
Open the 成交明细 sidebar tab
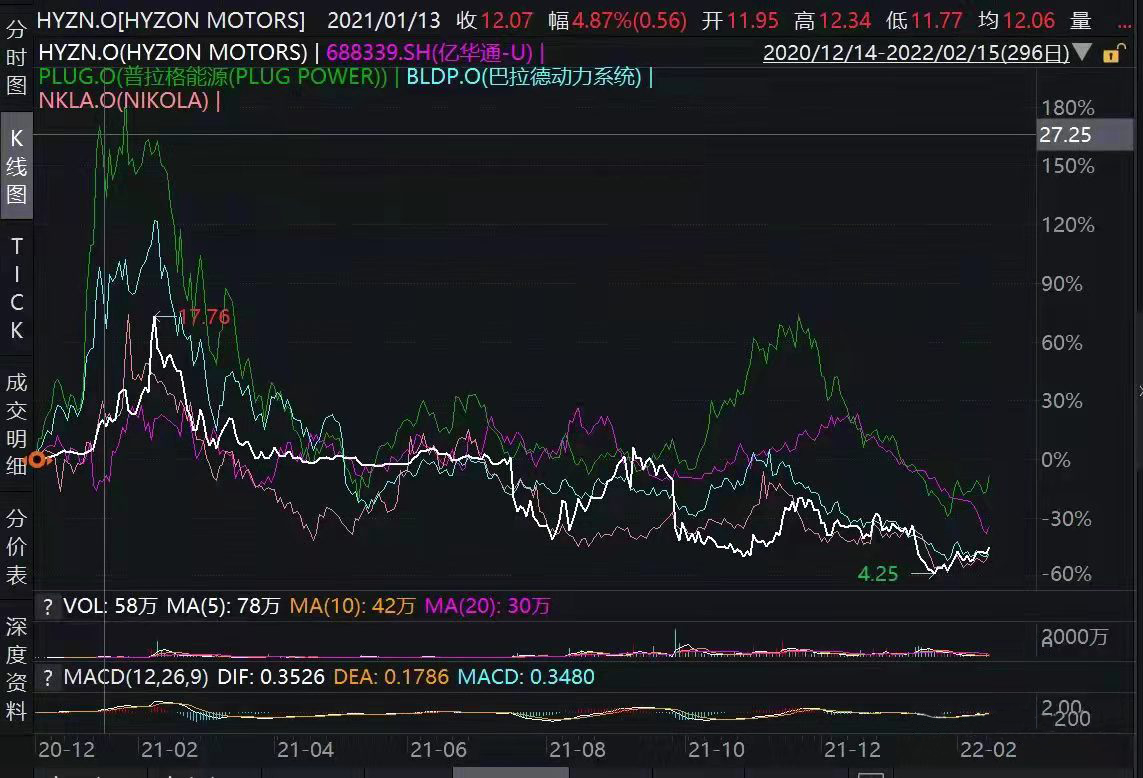point(17,423)
